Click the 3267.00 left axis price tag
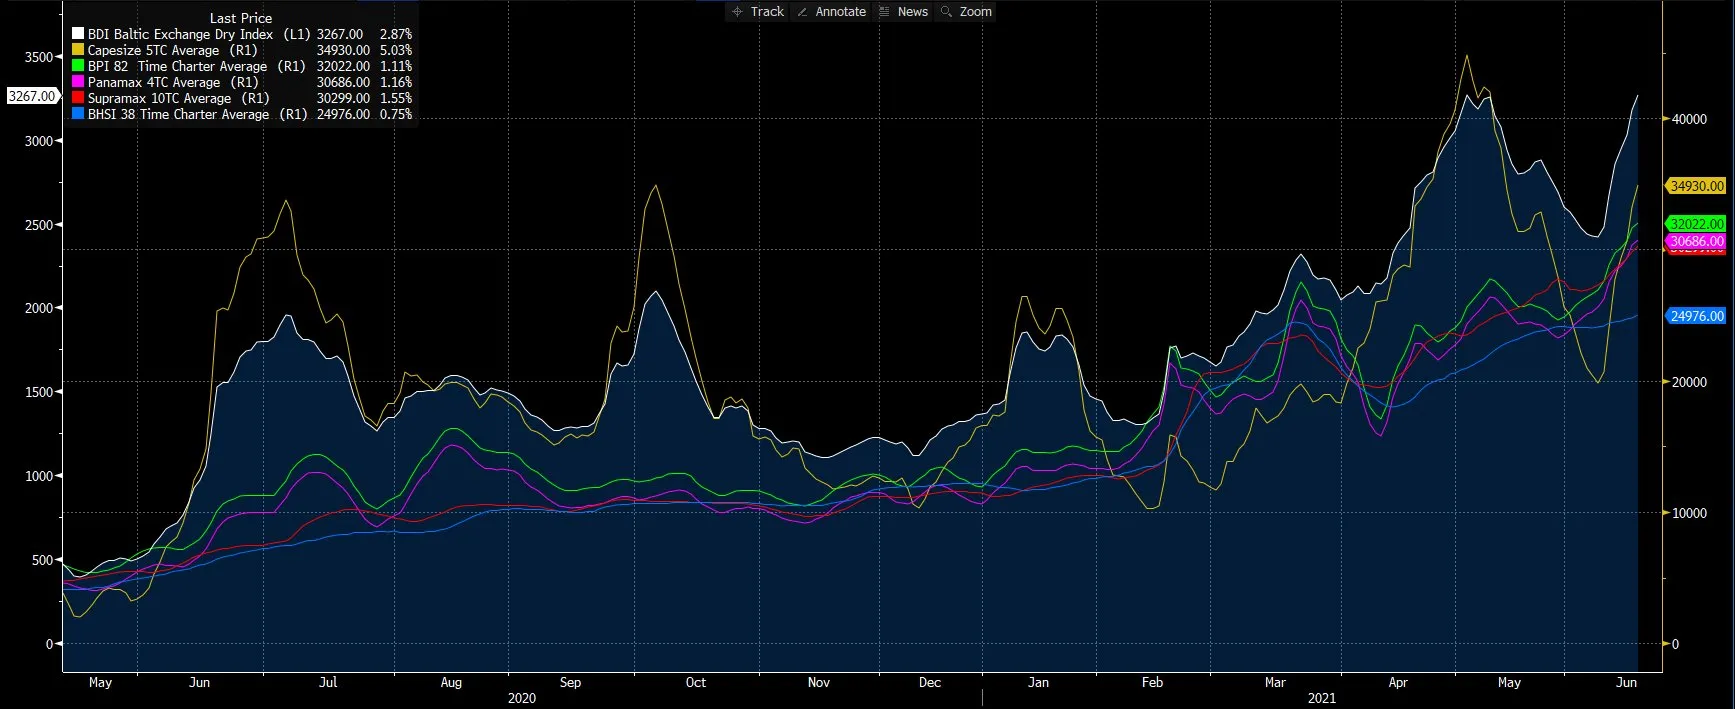The height and width of the screenshot is (709, 1735). coord(32,96)
